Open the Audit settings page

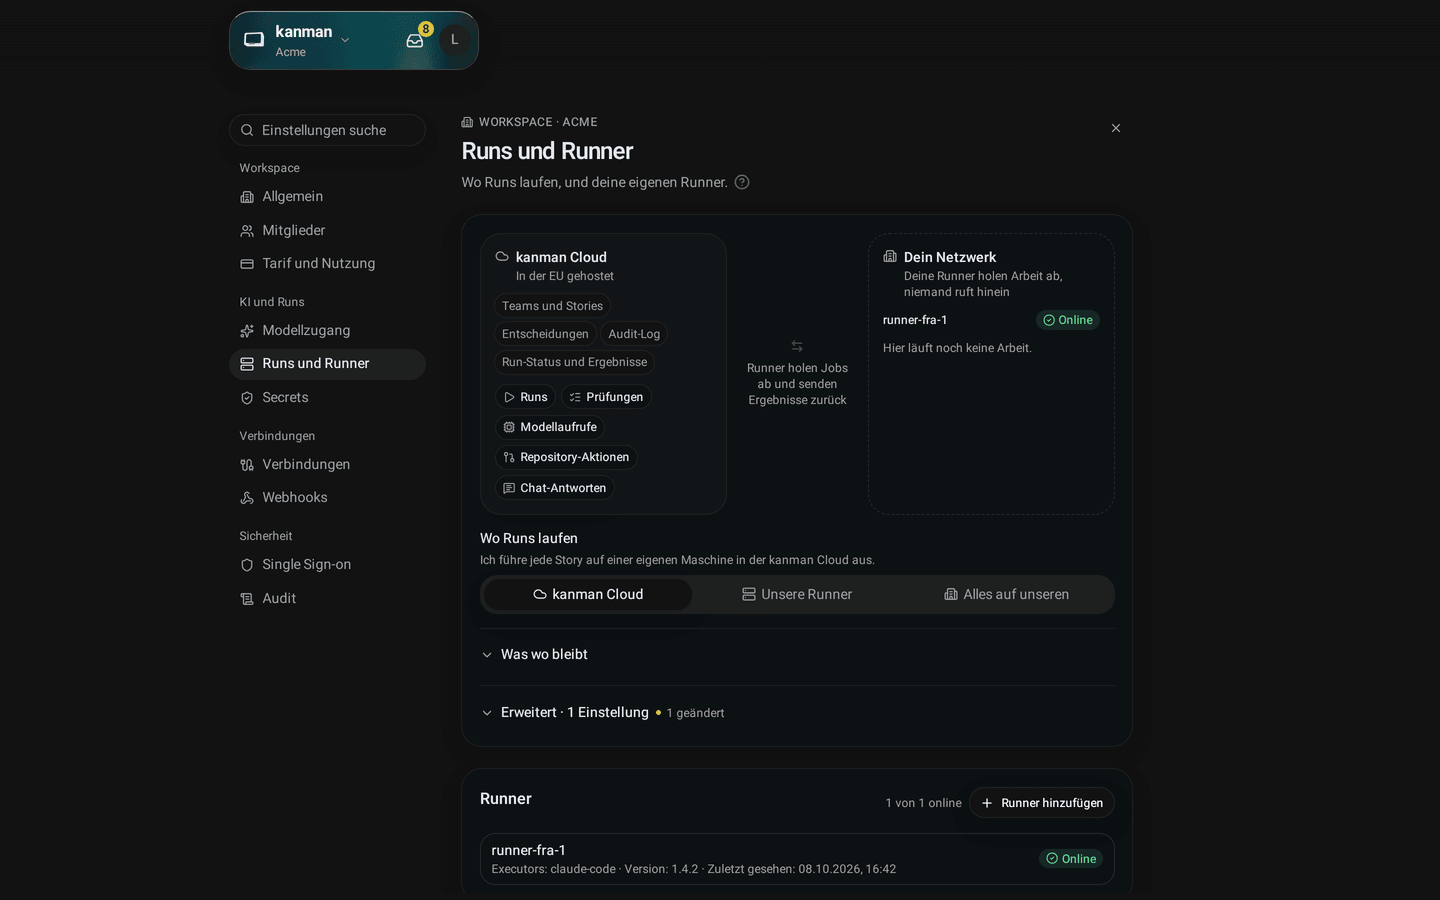pyautogui.click(x=327, y=599)
